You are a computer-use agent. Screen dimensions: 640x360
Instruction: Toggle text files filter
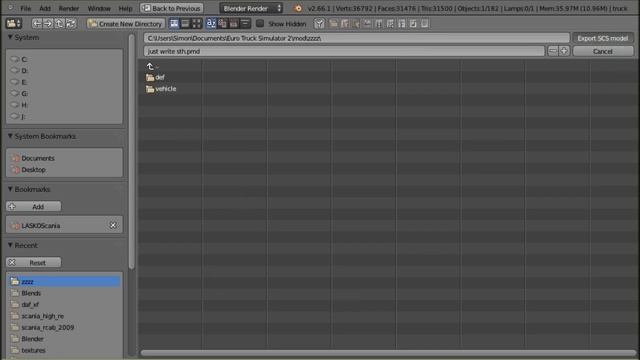pyautogui.click(x=425, y=24)
